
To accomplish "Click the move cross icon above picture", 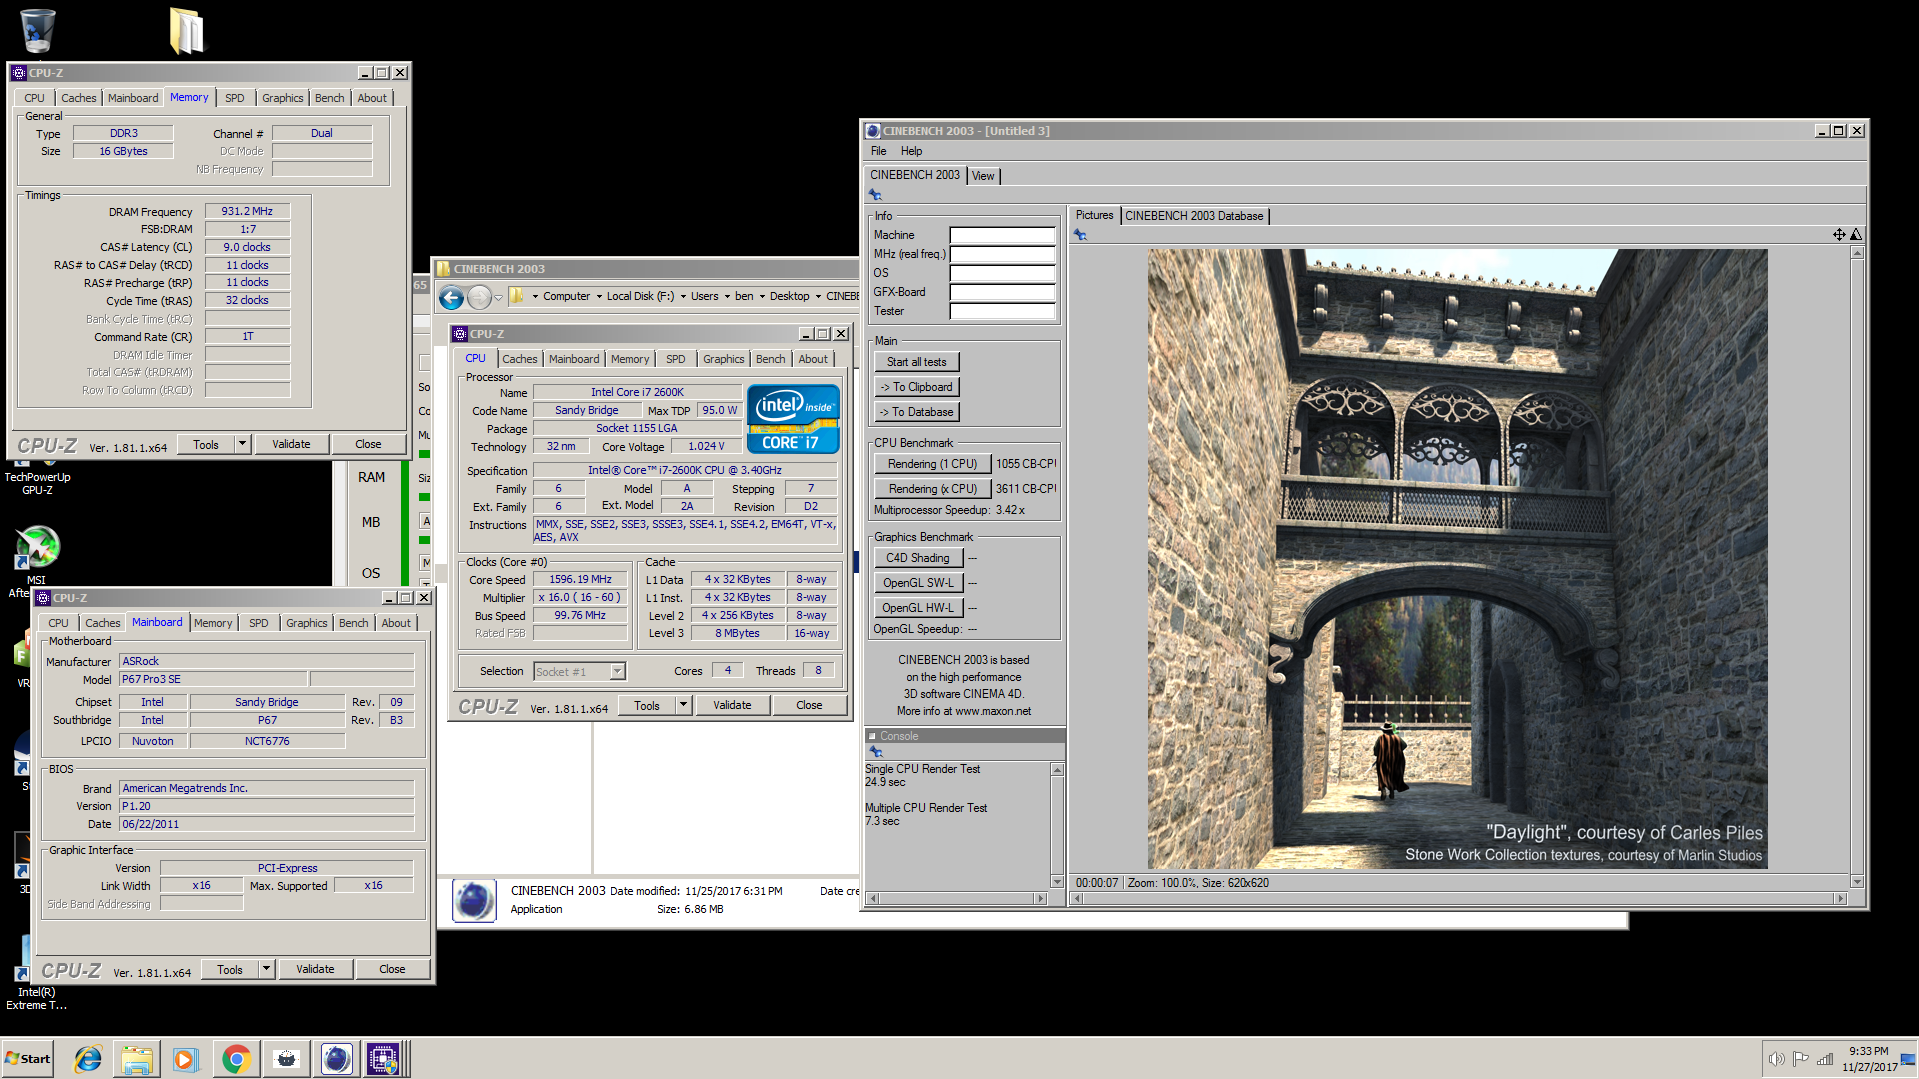I will pos(1838,234).
